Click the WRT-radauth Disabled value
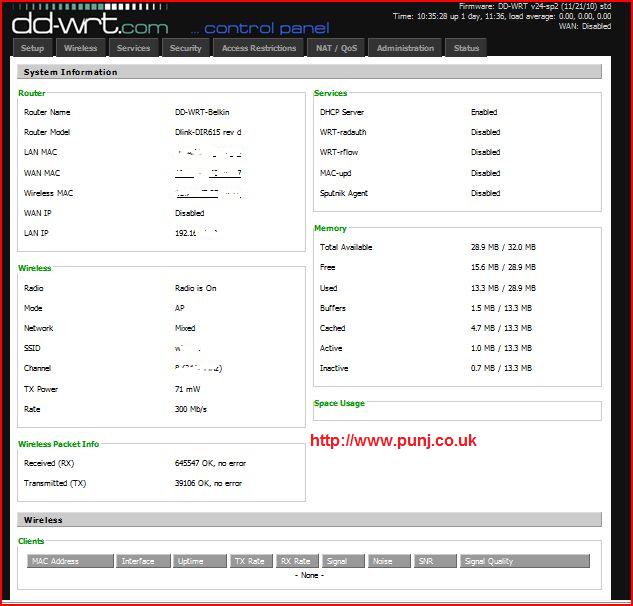This screenshot has height=606, width=633. pyautogui.click(x=485, y=132)
